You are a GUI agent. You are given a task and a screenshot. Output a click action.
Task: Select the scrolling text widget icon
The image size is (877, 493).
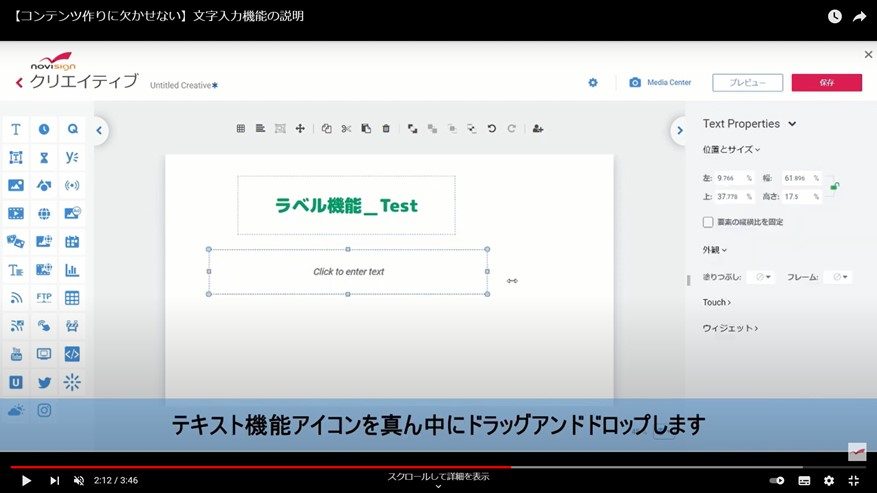click(x=16, y=270)
